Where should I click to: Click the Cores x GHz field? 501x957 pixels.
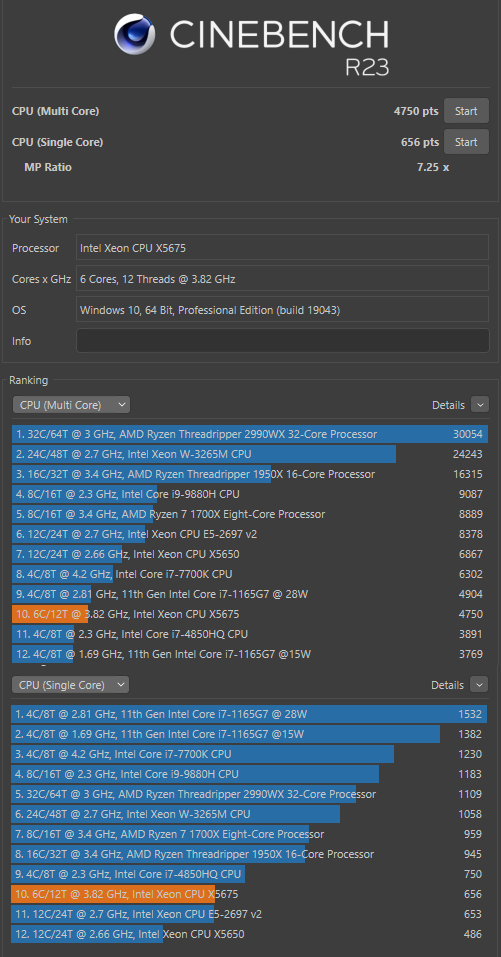pos(283,278)
